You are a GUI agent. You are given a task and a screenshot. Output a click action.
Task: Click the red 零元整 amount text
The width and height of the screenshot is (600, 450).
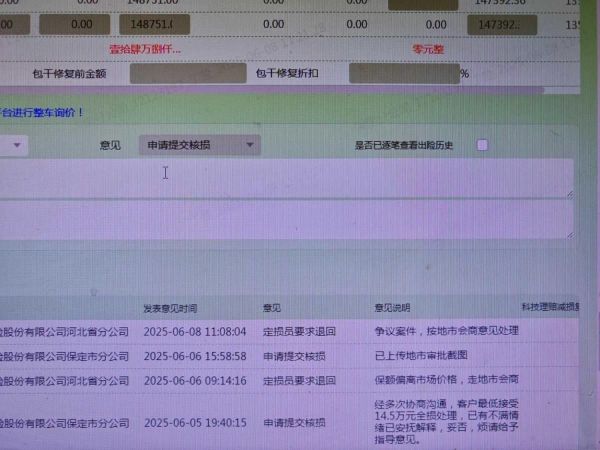[432, 47]
